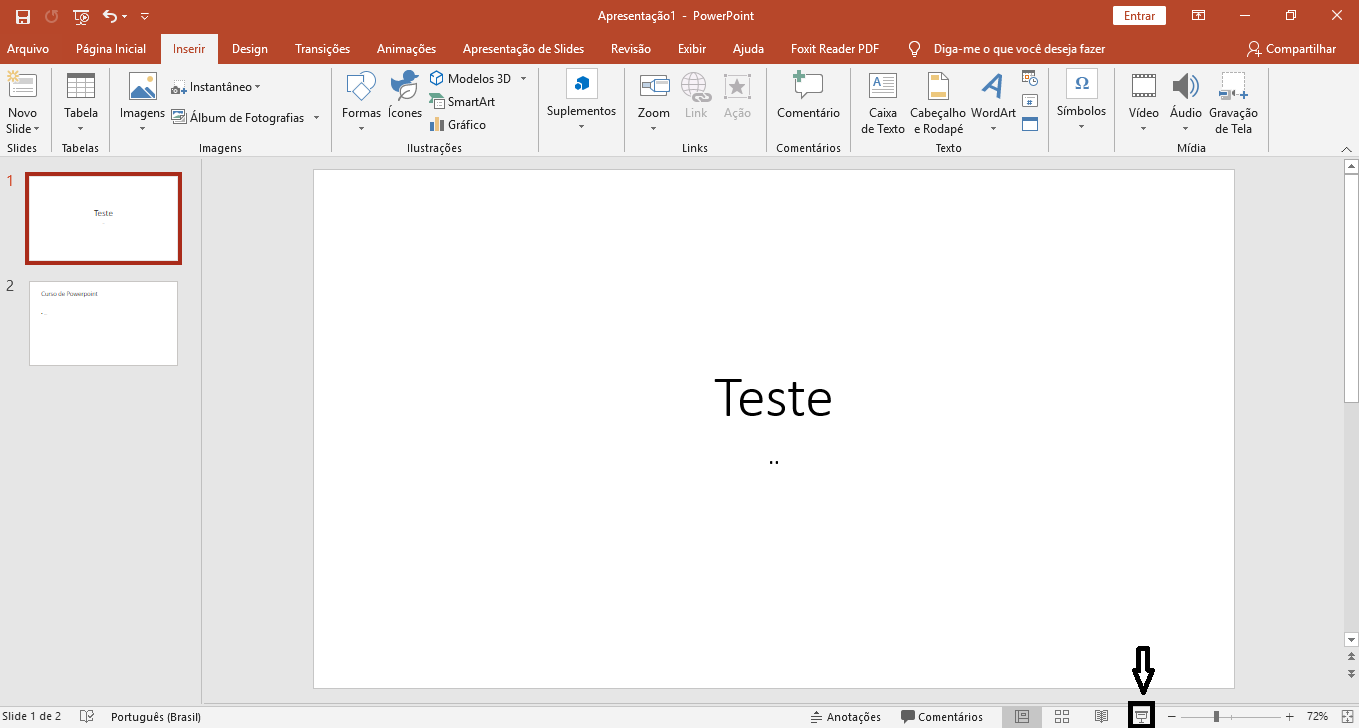Expand the Álbum de Fotografias dropdown
The image size is (1359, 728).
click(316, 118)
